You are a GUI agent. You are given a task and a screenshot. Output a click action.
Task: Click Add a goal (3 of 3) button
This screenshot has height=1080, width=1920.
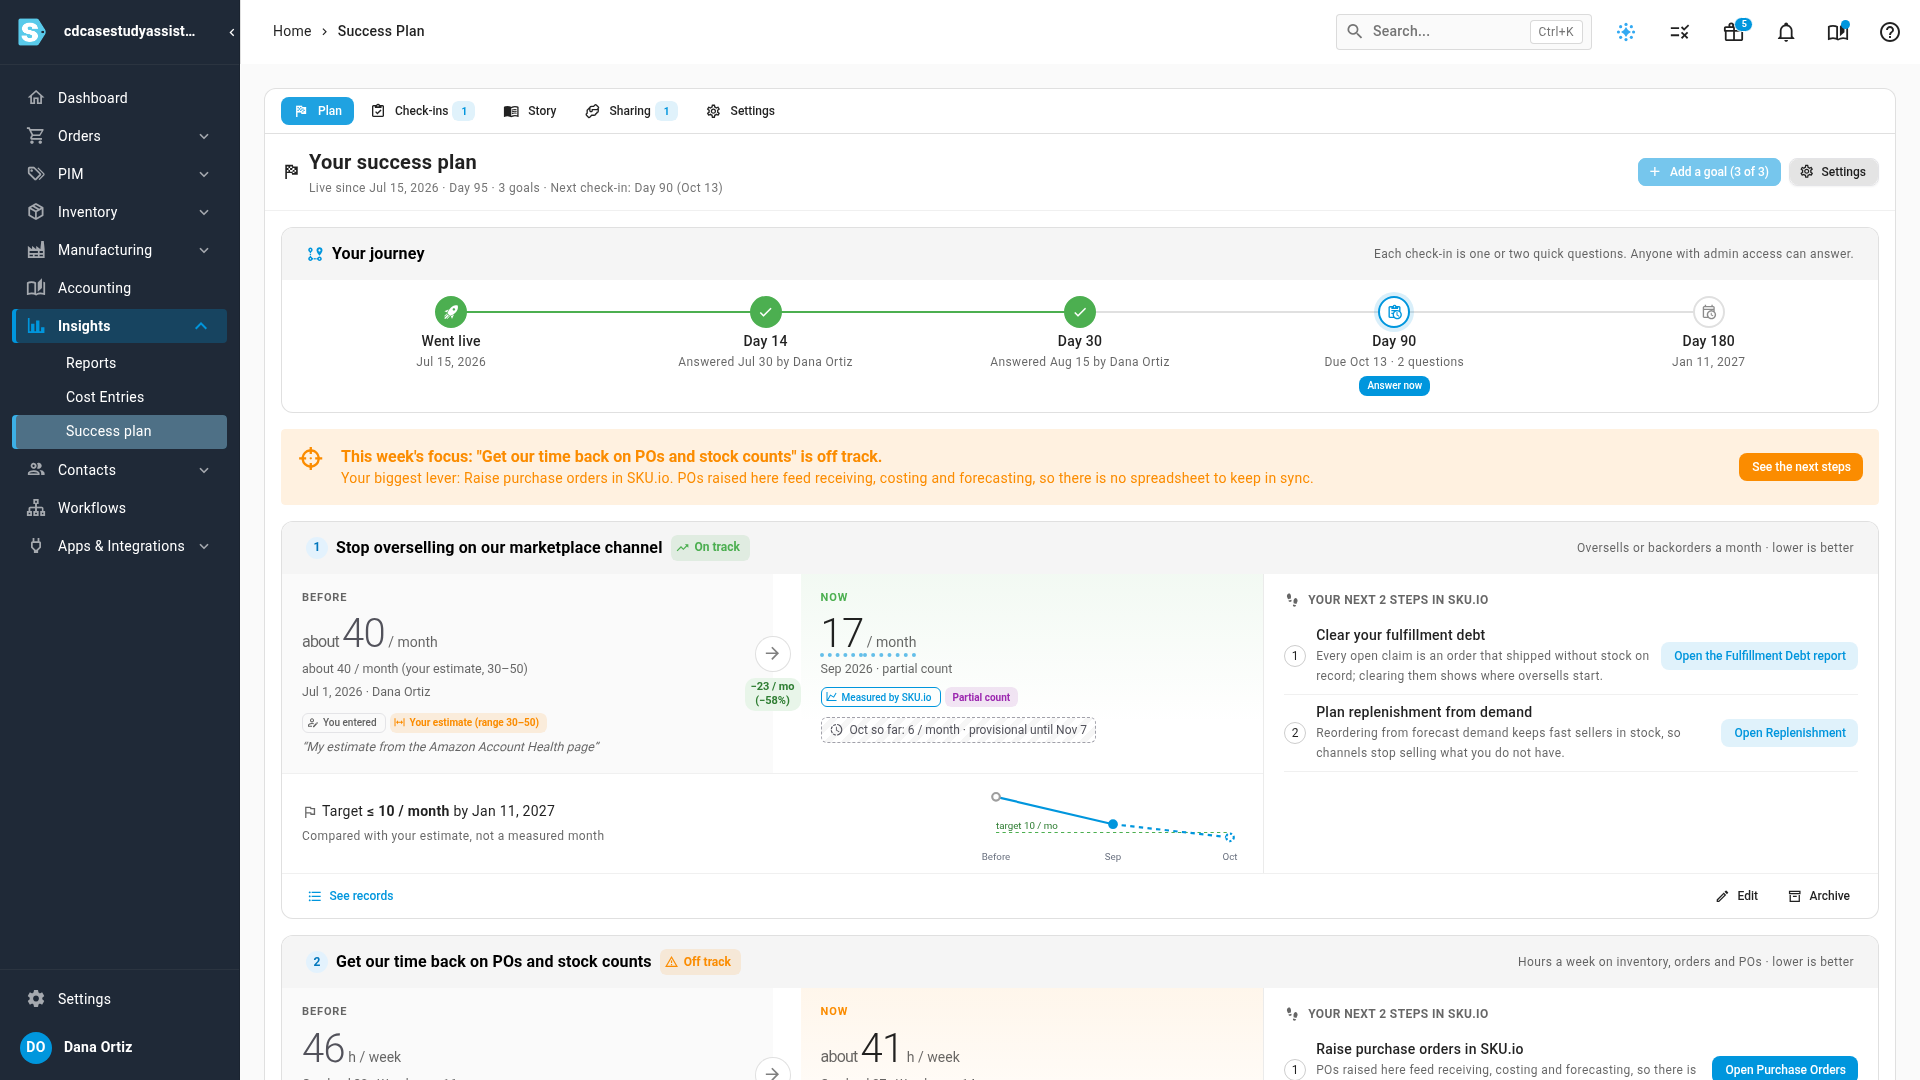[x=1709, y=172]
